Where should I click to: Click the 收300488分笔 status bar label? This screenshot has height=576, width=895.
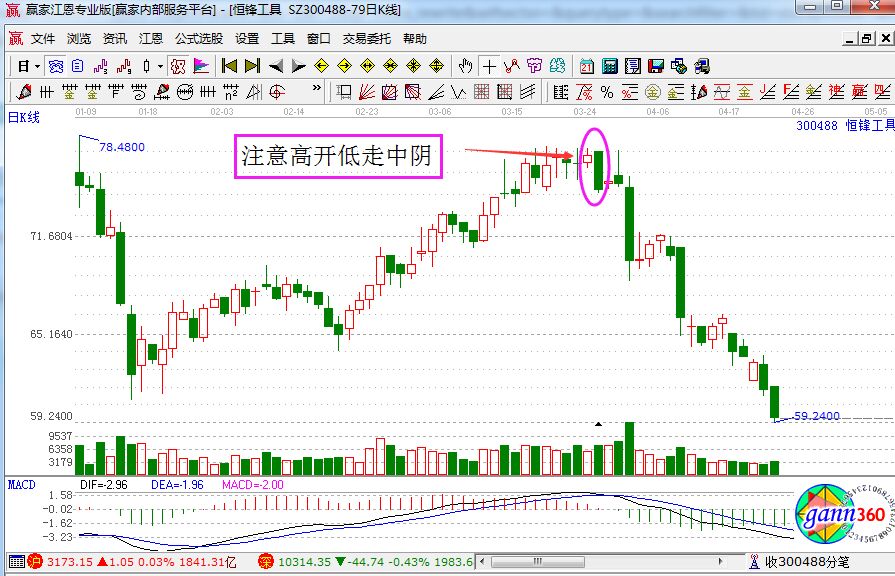[811, 563]
